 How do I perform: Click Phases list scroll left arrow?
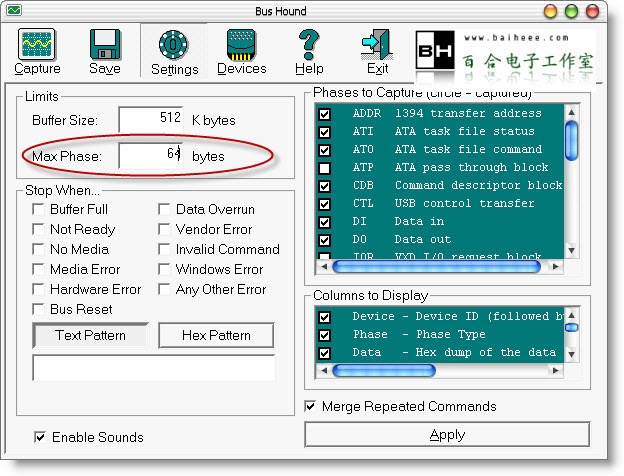(x=324, y=266)
